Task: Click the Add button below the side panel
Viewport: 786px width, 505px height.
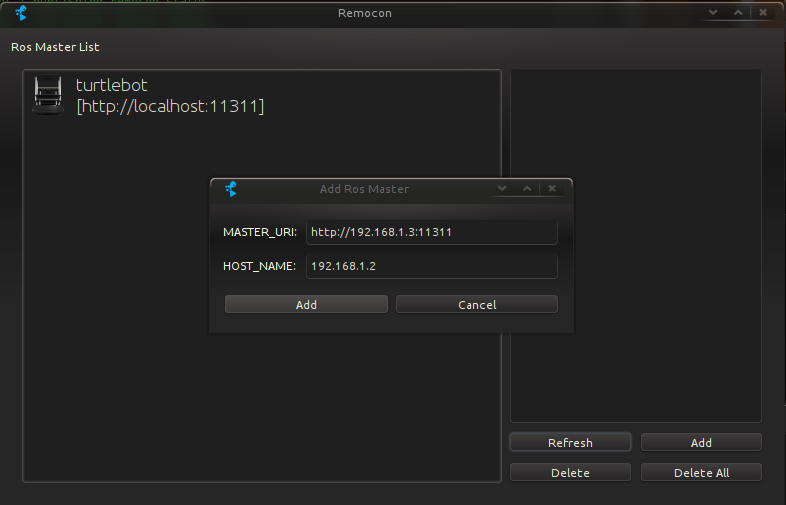Action: (x=701, y=442)
